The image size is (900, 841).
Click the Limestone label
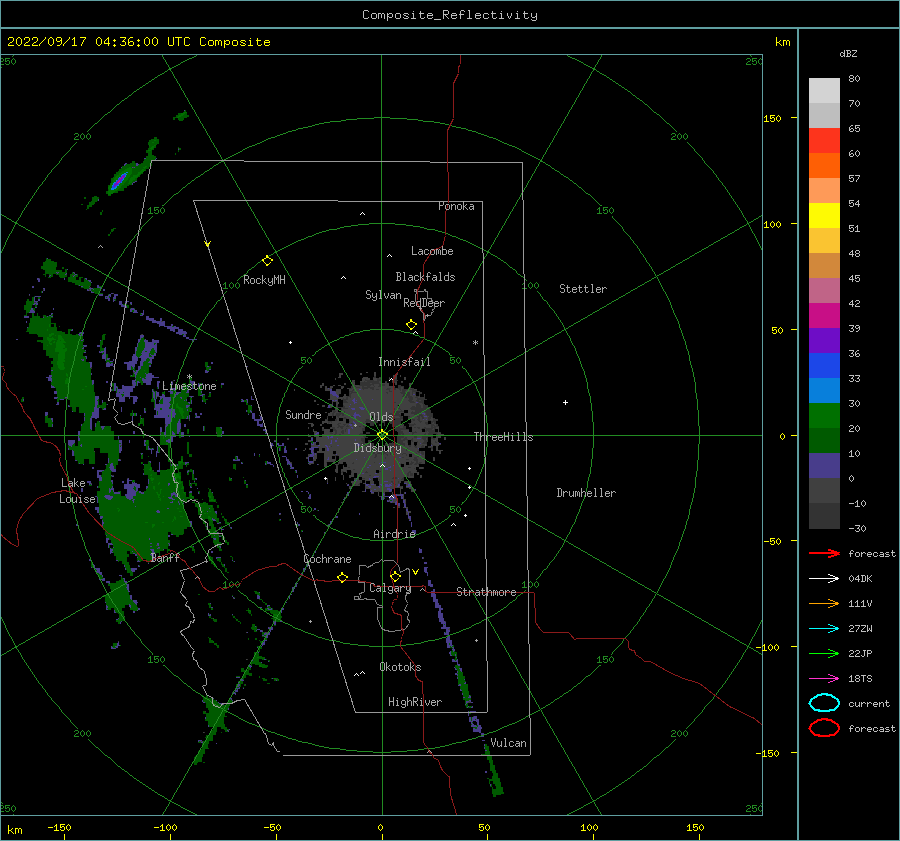pyautogui.click(x=189, y=386)
